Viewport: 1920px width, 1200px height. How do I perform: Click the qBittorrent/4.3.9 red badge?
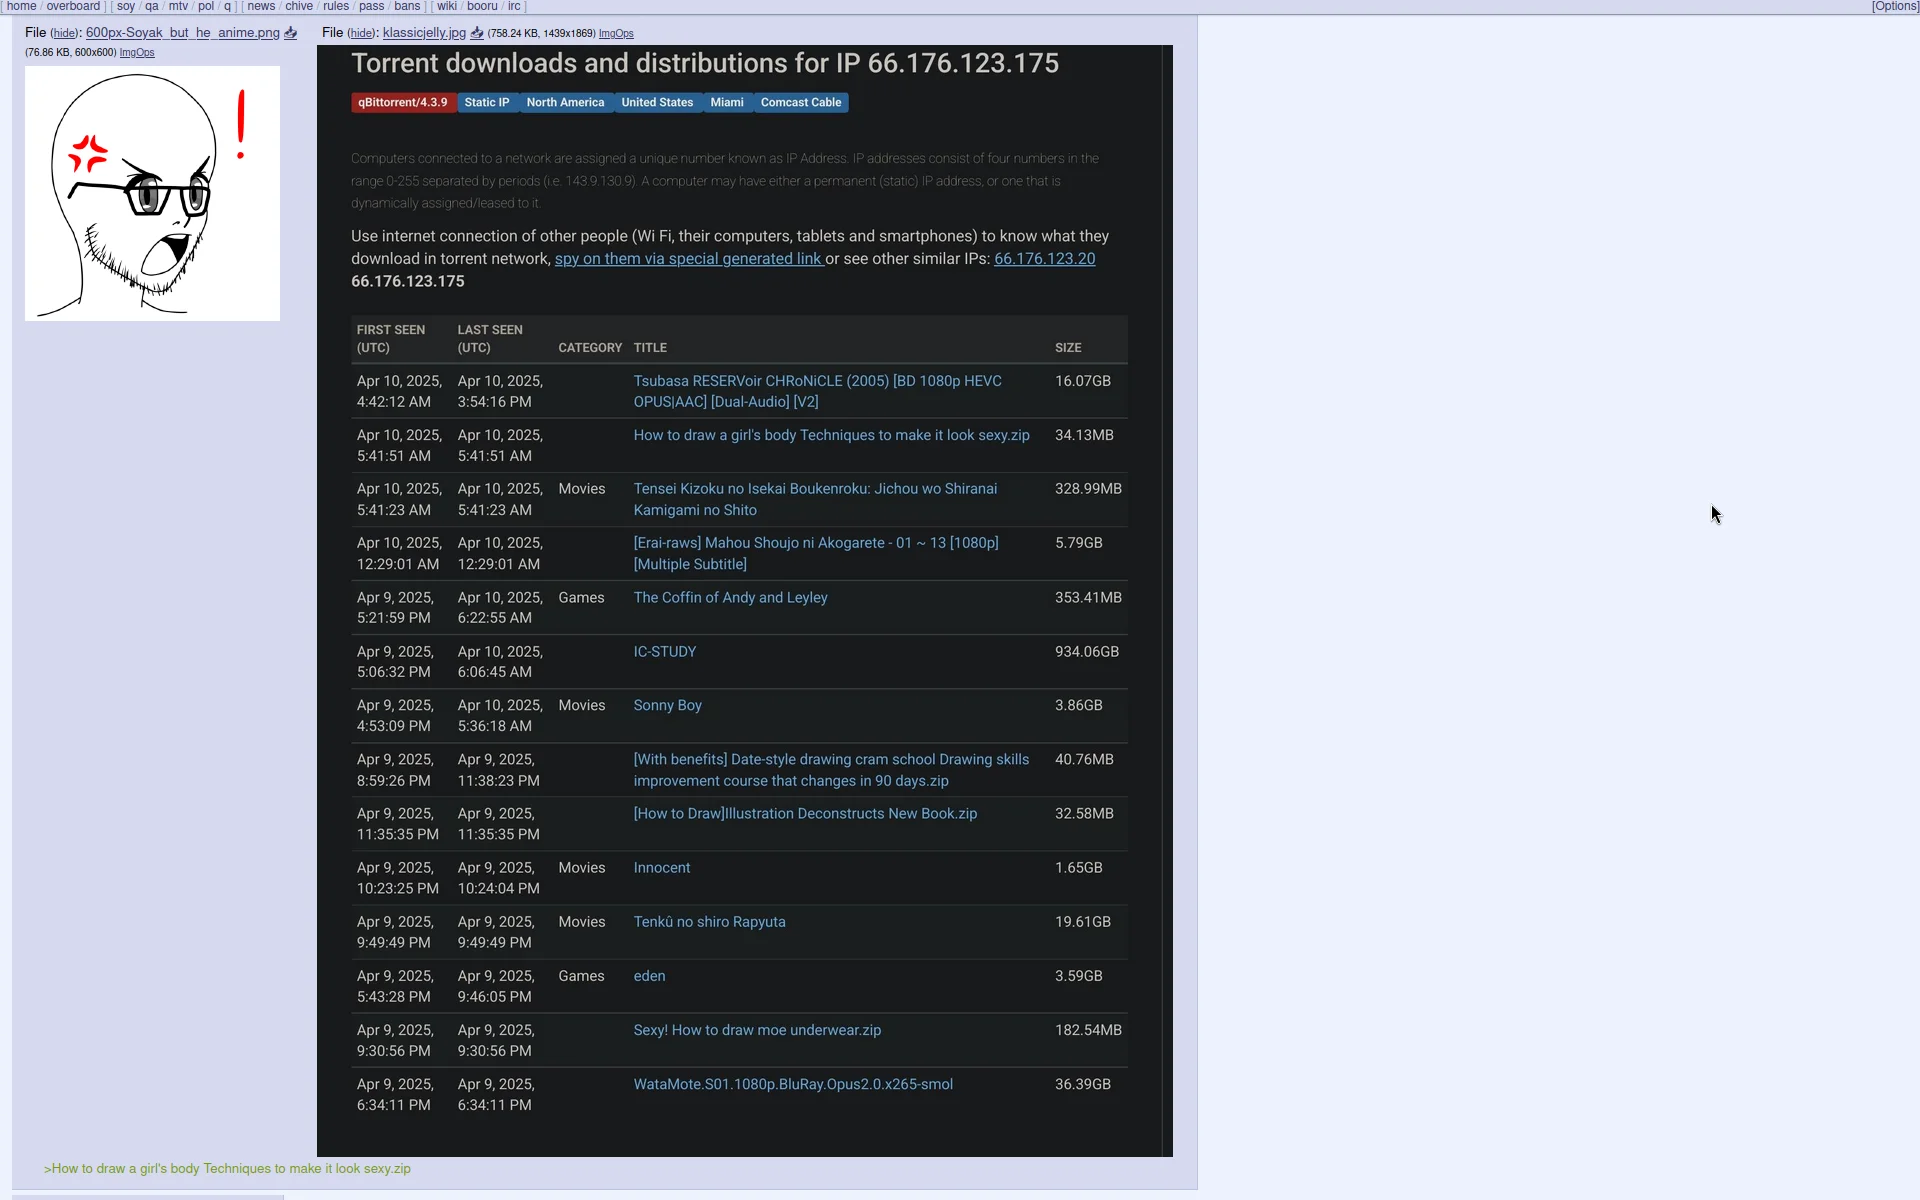403,102
